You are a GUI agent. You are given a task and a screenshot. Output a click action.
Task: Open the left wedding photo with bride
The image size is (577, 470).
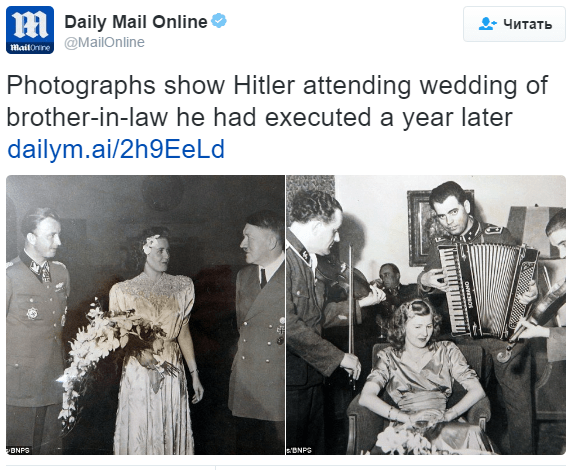(x=145, y=315)
